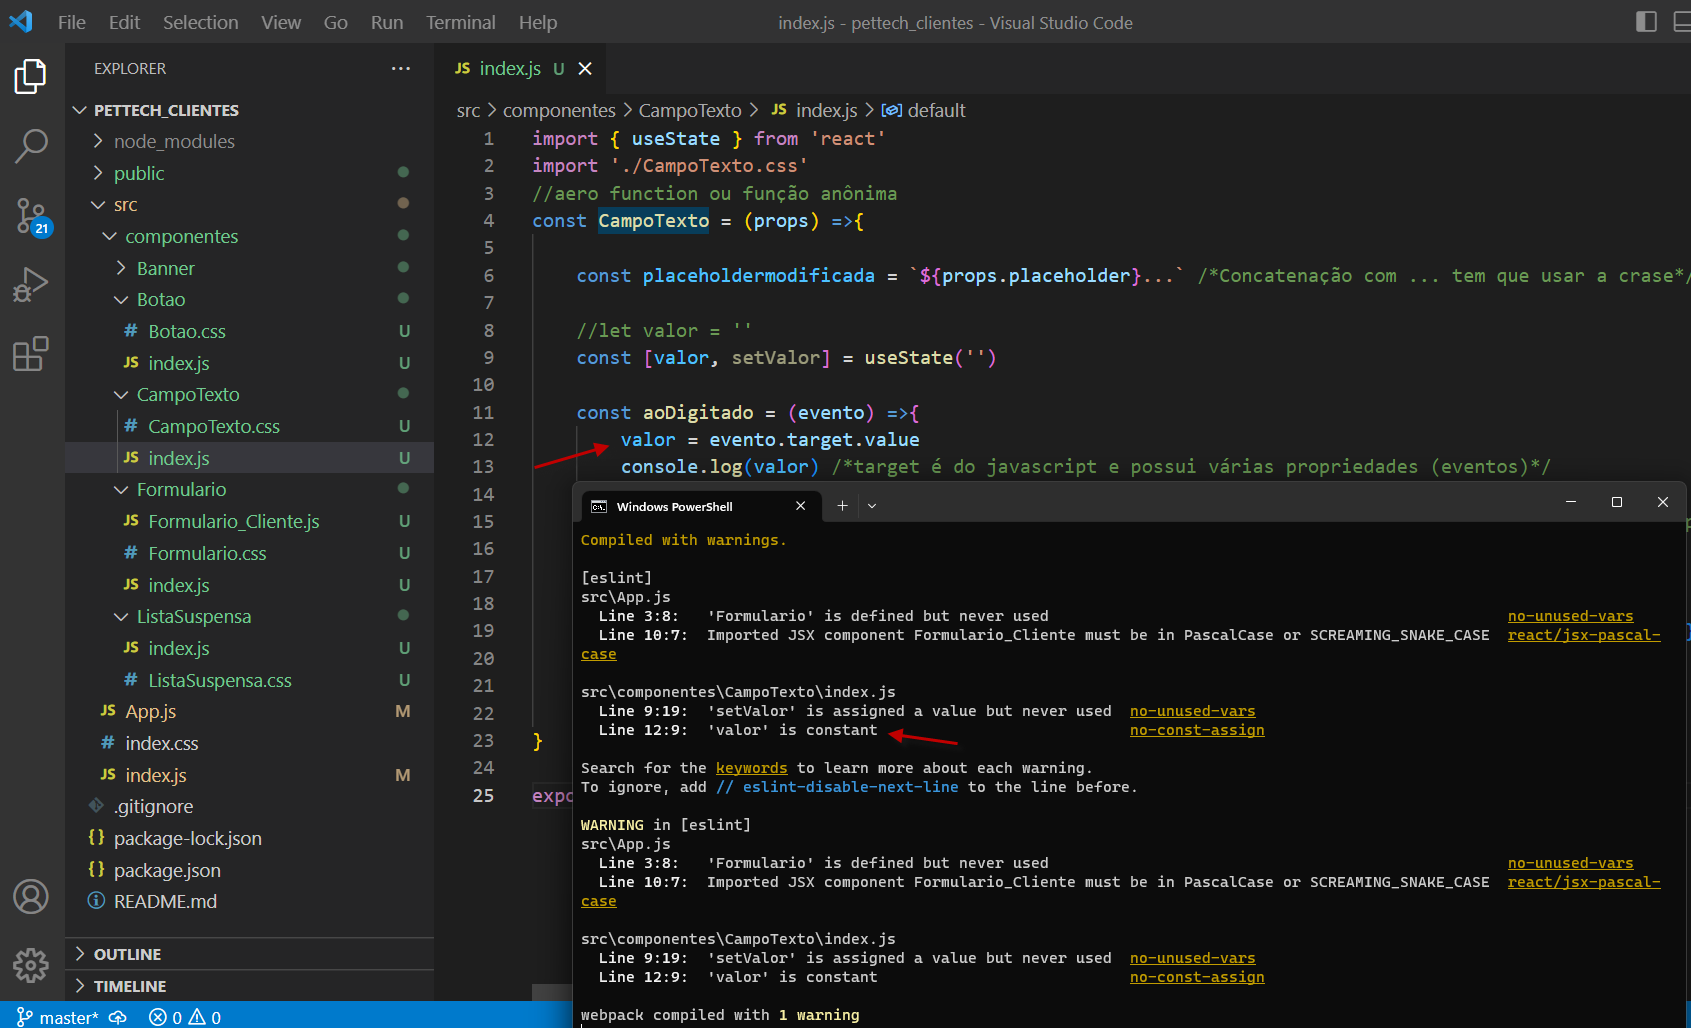Open package-lock.json file
Image resolution: width=1691 pixels, height=1028 pixels.
188,838
